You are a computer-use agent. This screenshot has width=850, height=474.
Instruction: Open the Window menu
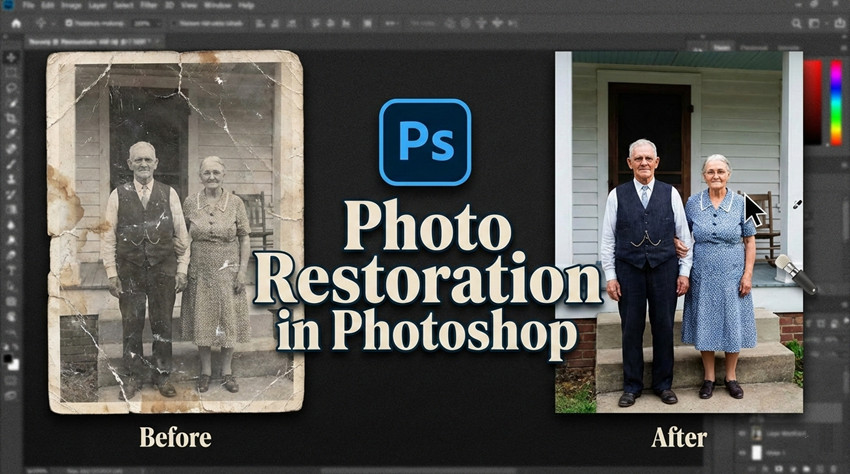(217, 5)
